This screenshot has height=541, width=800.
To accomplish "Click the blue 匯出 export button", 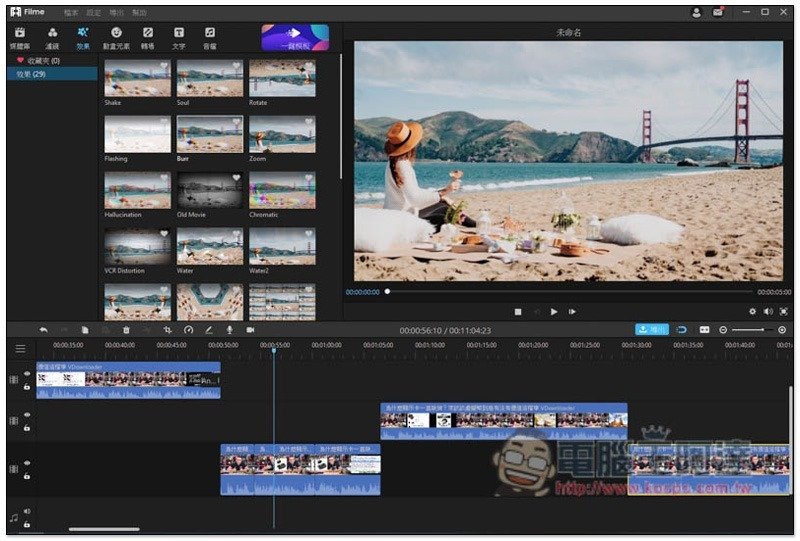I will click(x=652, y=329).
